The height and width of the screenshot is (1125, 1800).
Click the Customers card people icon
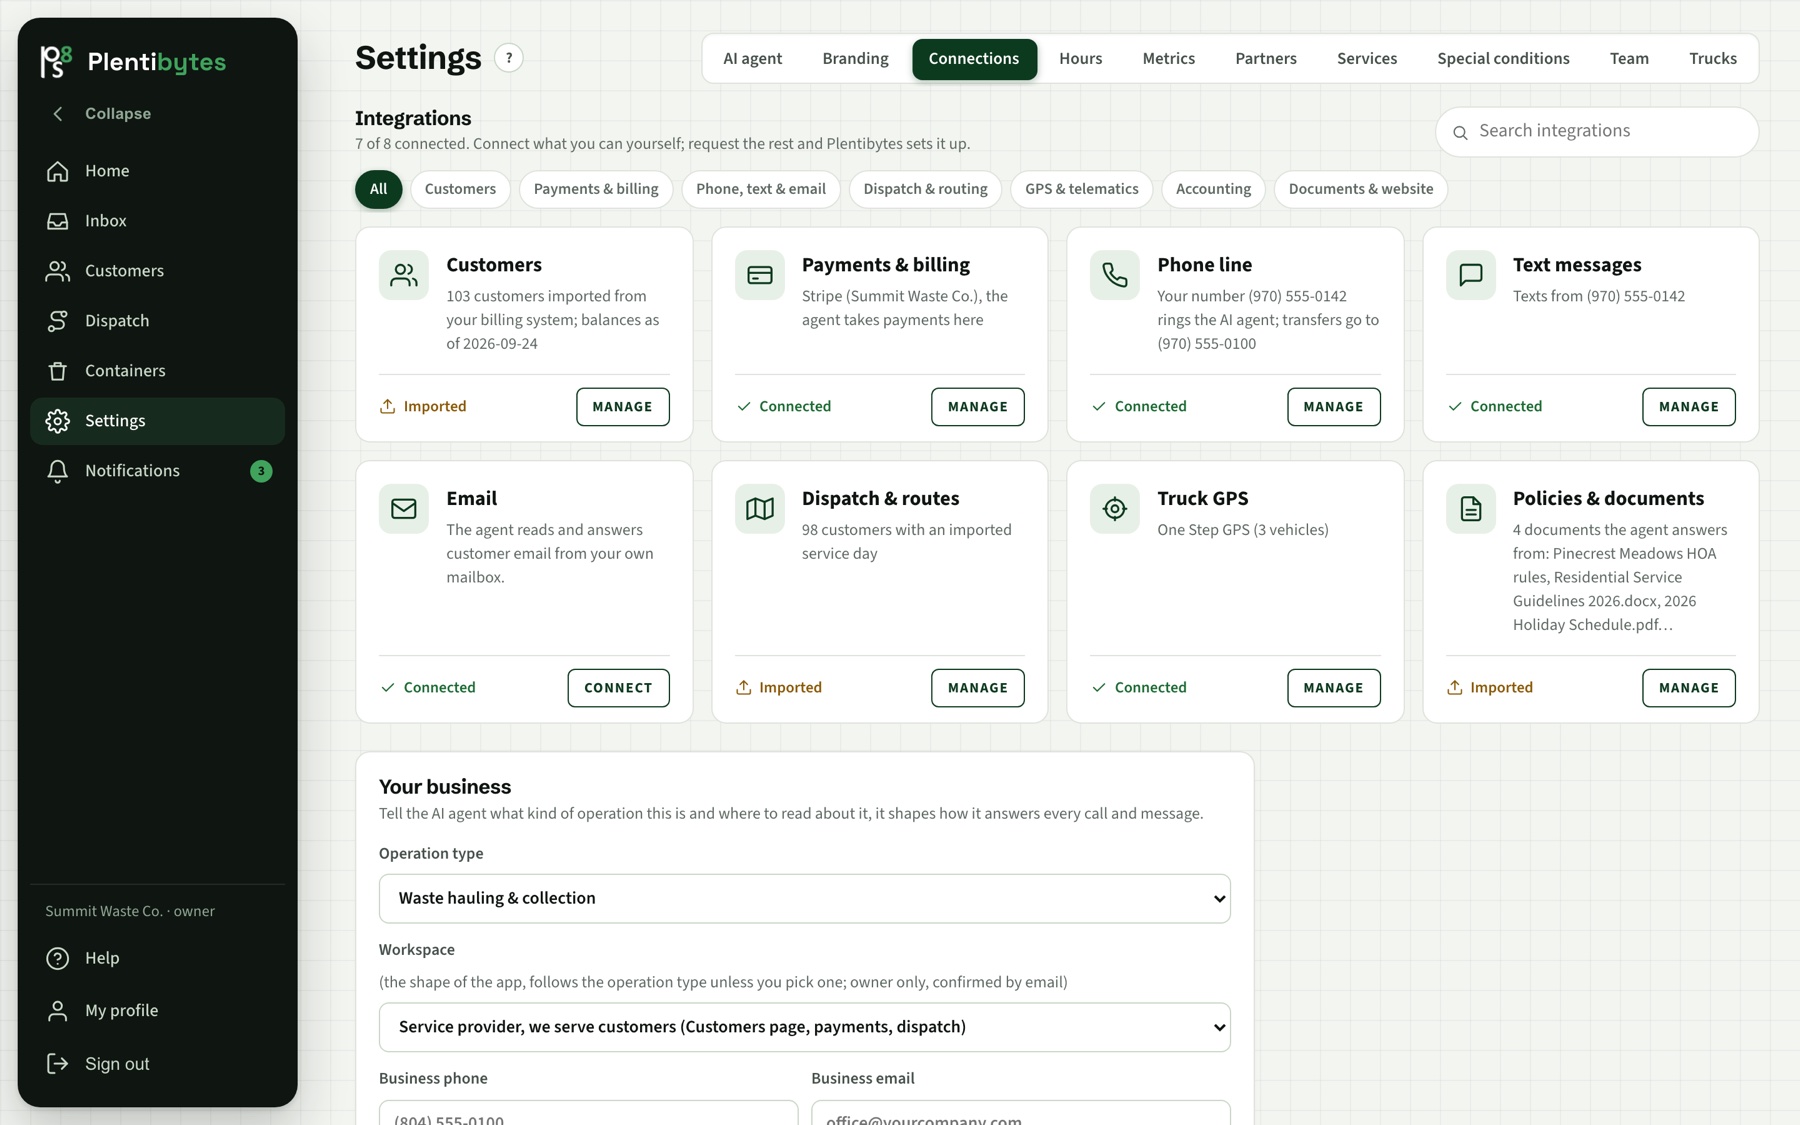click(404, 275)
